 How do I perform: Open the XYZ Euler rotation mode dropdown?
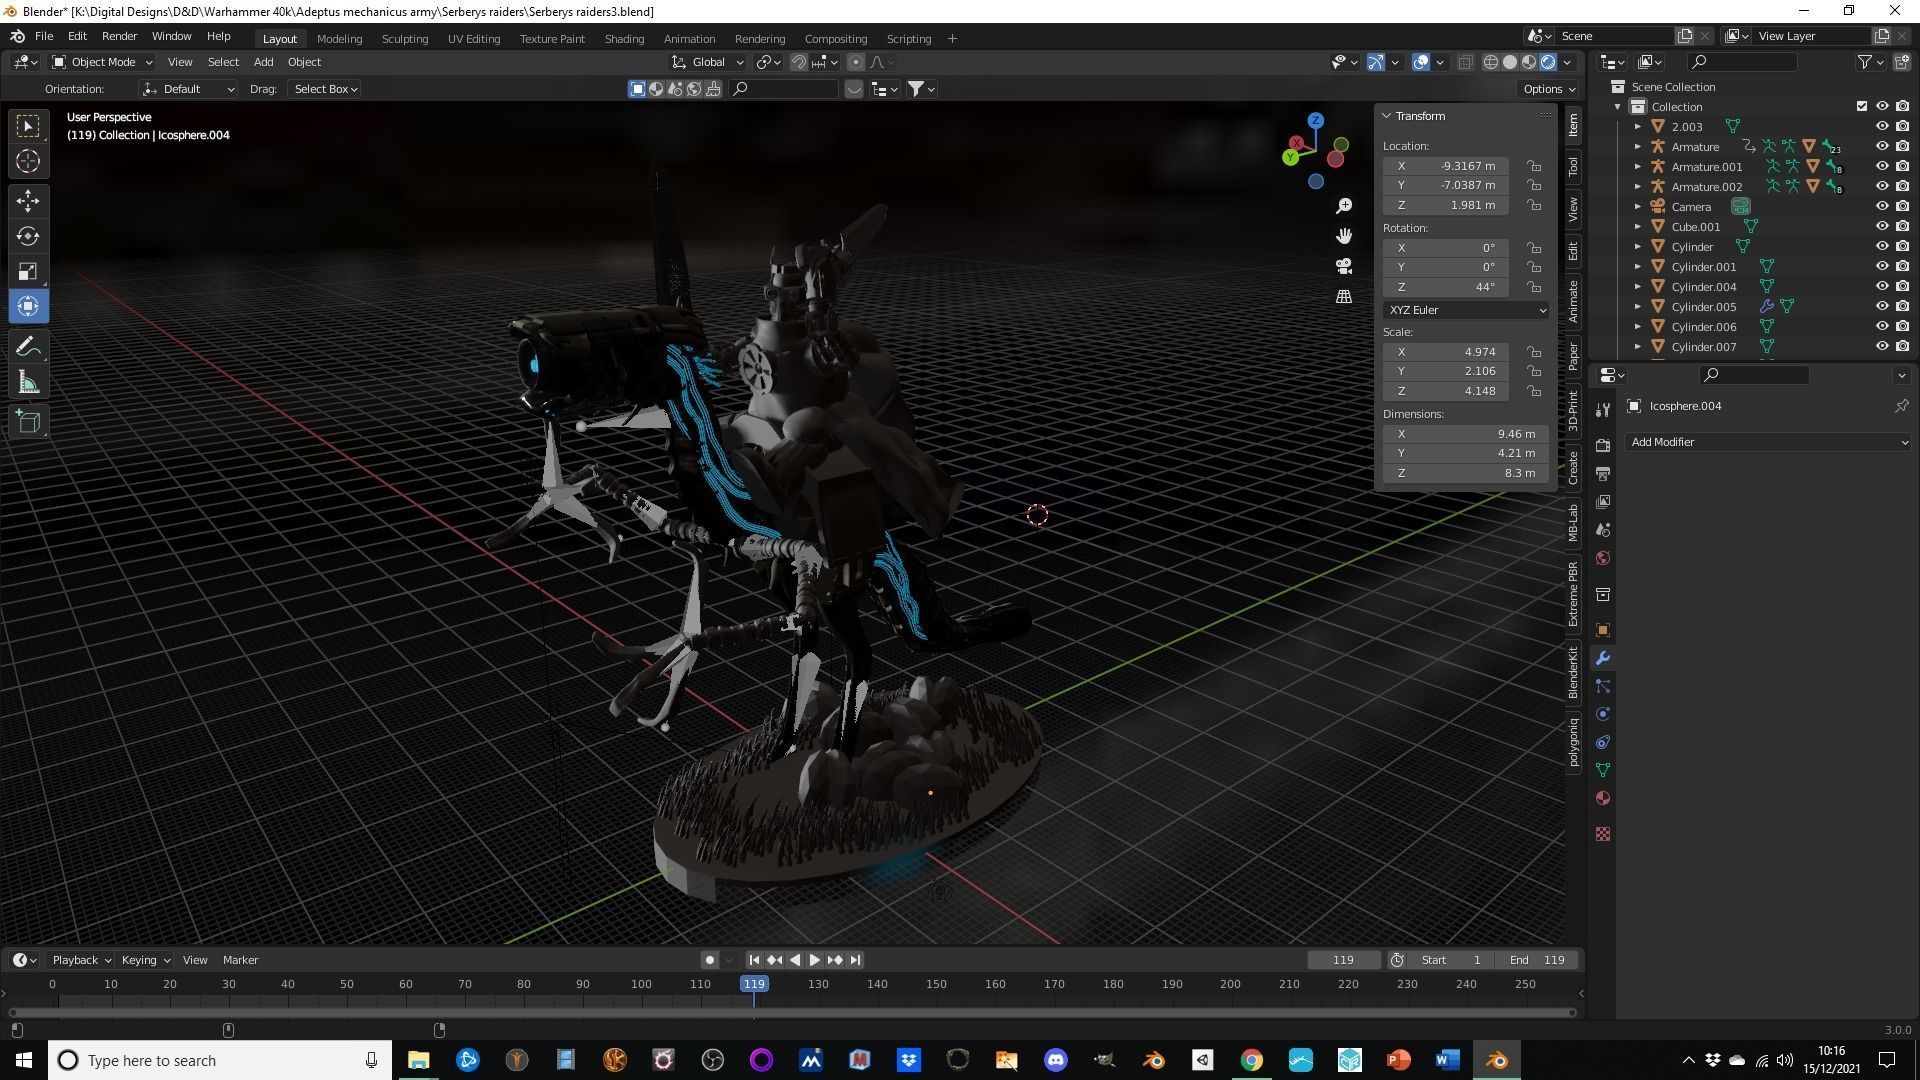click(1467, 310)
